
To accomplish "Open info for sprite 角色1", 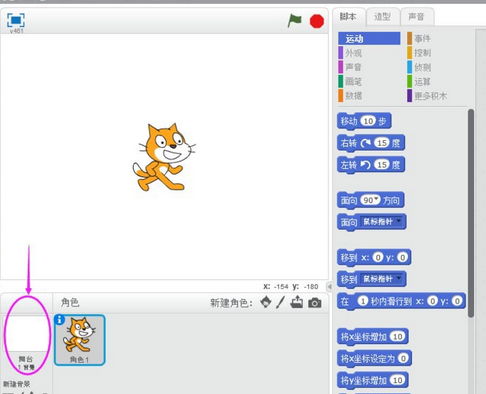I will (59, 320).
